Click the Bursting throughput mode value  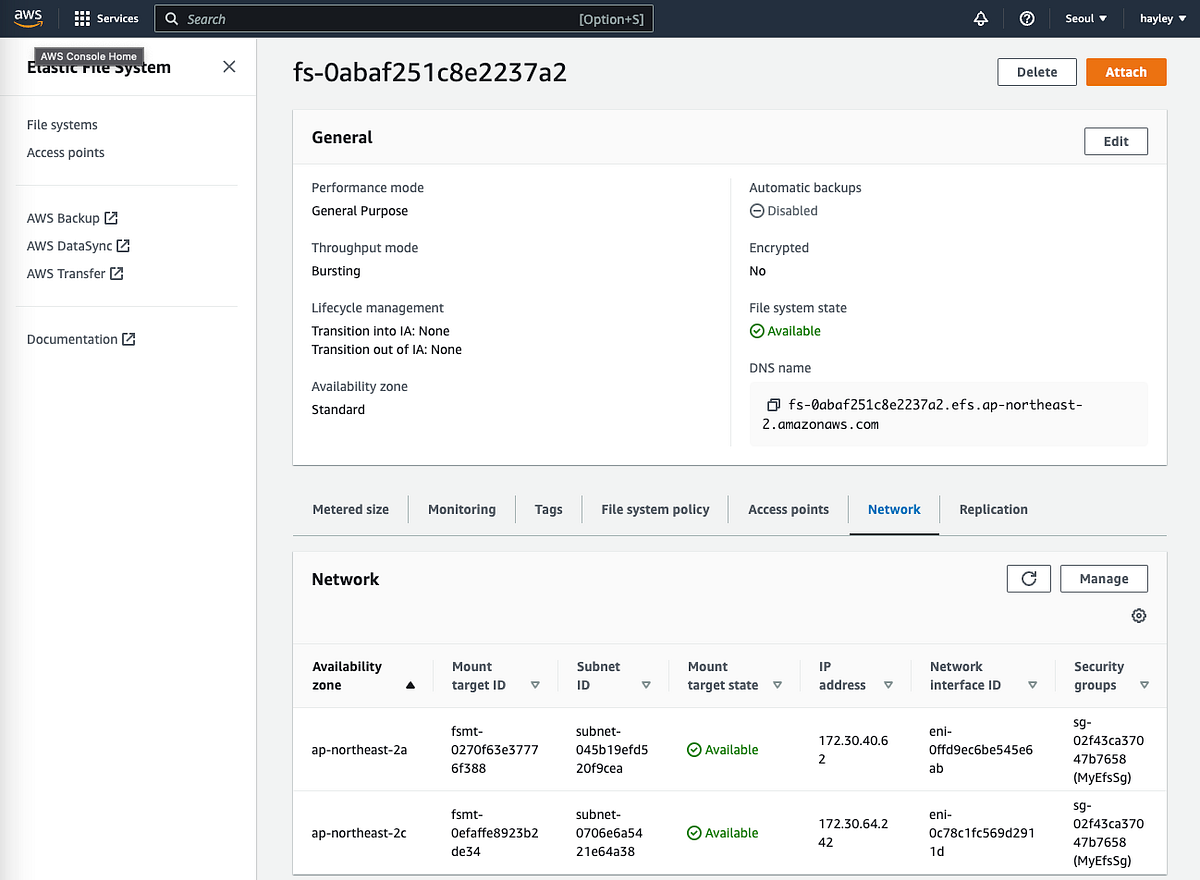[336, 271]
